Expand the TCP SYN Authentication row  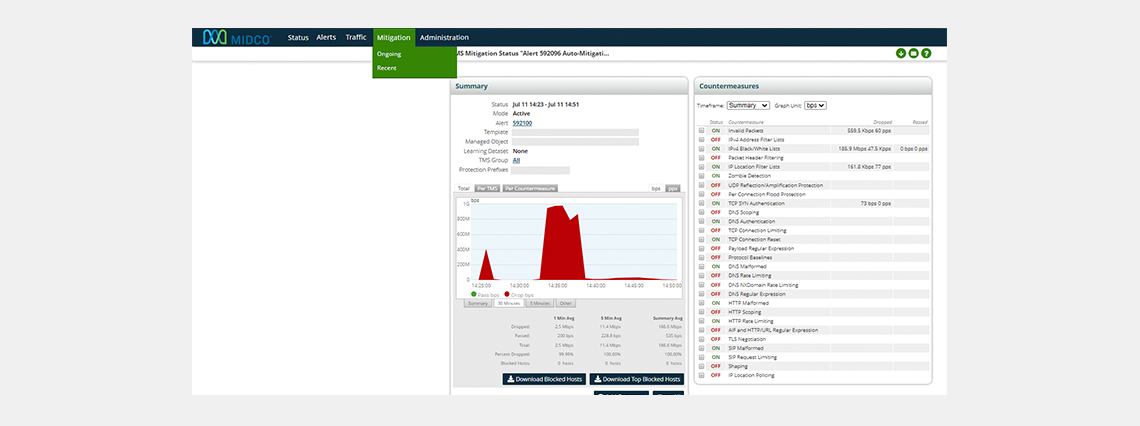[702, 203]
